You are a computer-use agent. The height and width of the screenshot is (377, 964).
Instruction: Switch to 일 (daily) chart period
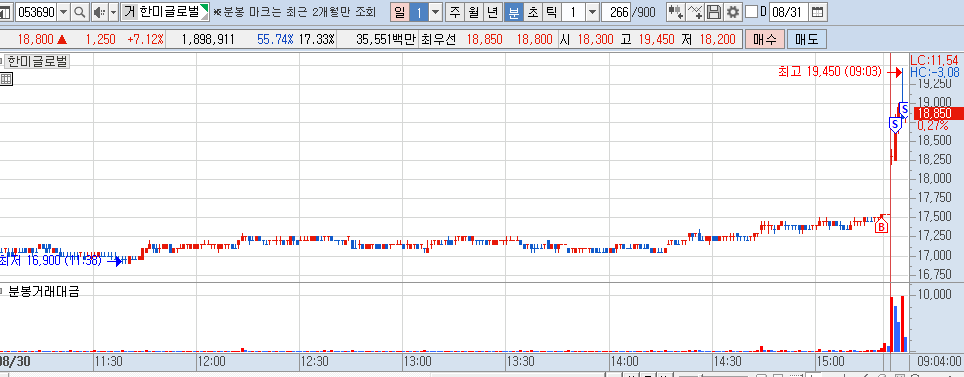(400, 12)
